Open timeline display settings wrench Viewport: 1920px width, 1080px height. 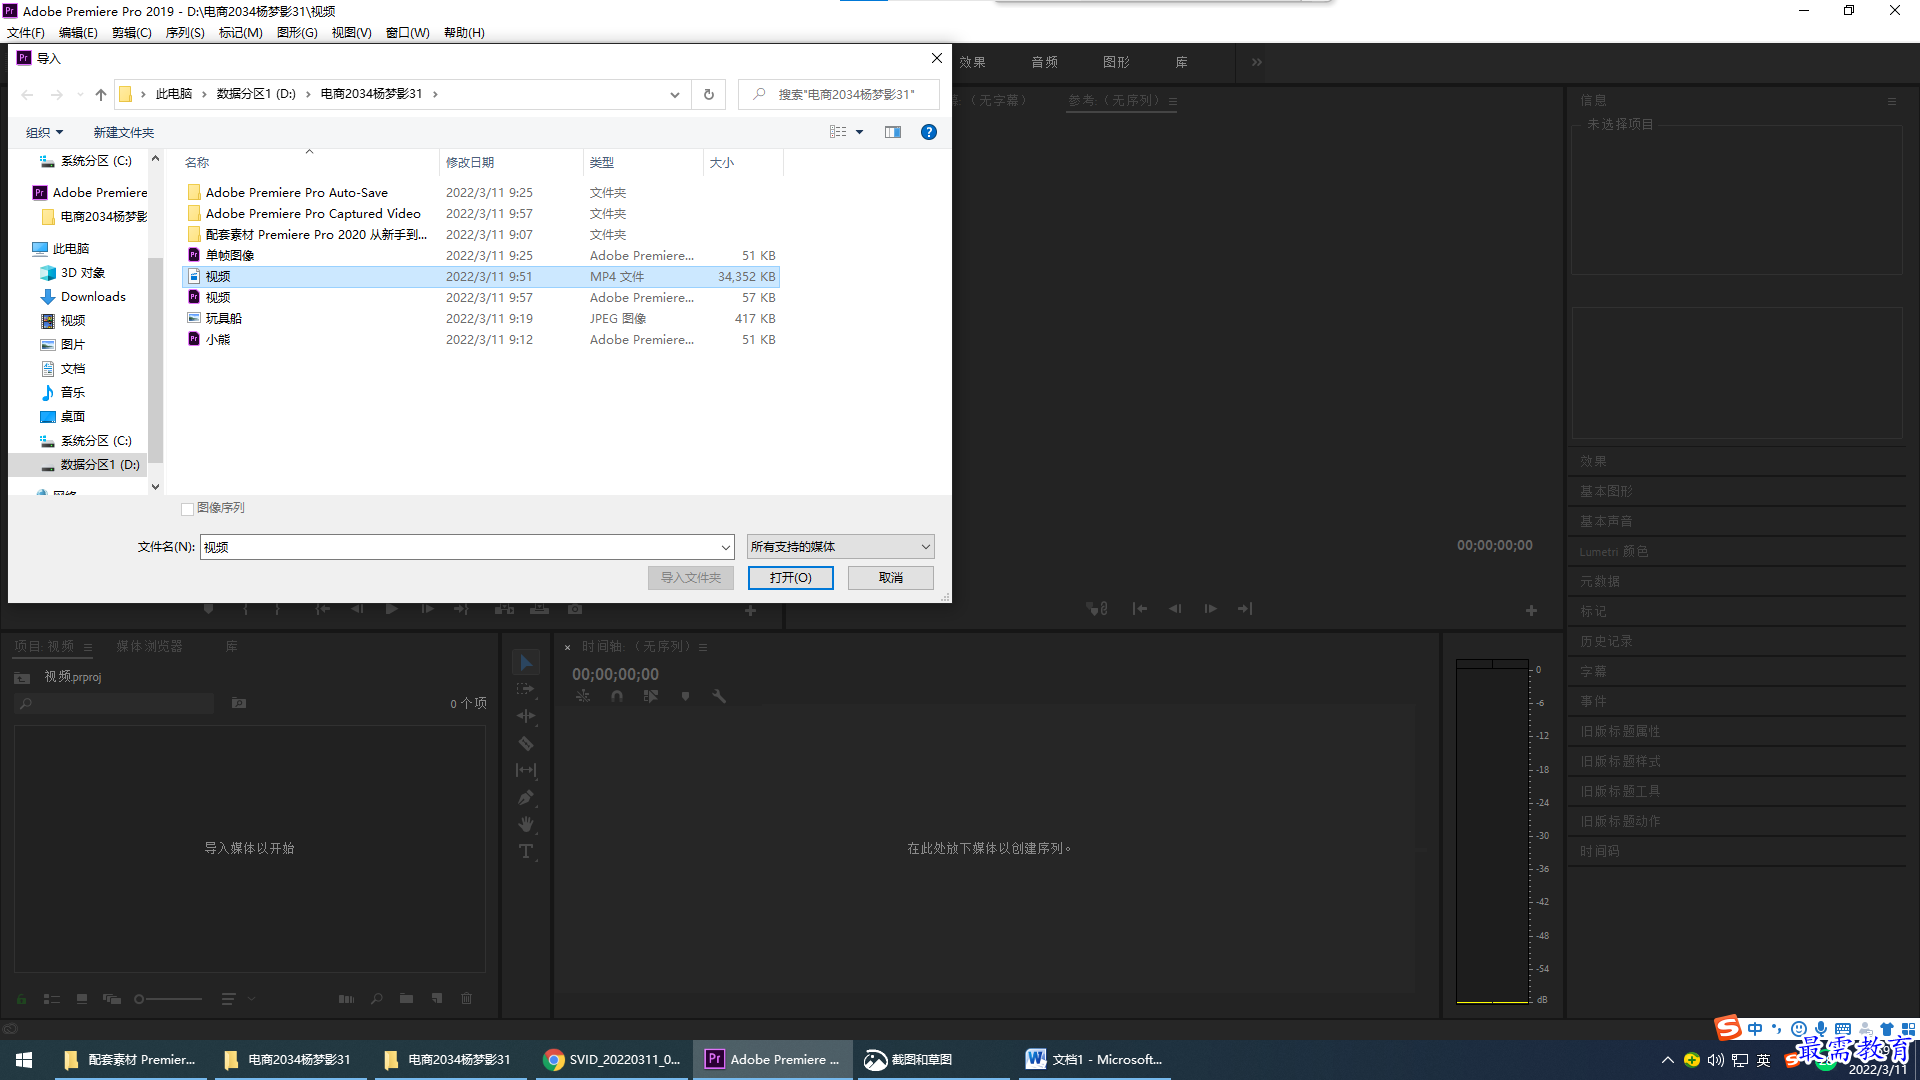point(719,696)
